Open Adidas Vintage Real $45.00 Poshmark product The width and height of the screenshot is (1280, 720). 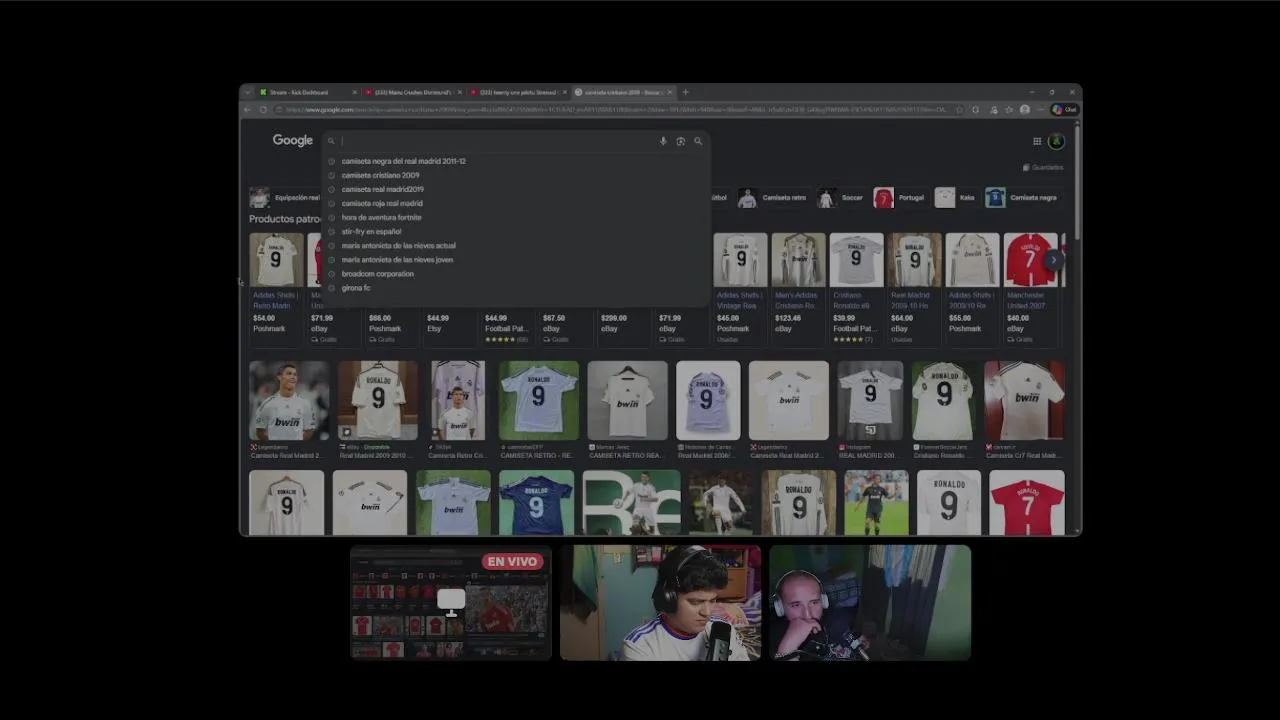740,288
